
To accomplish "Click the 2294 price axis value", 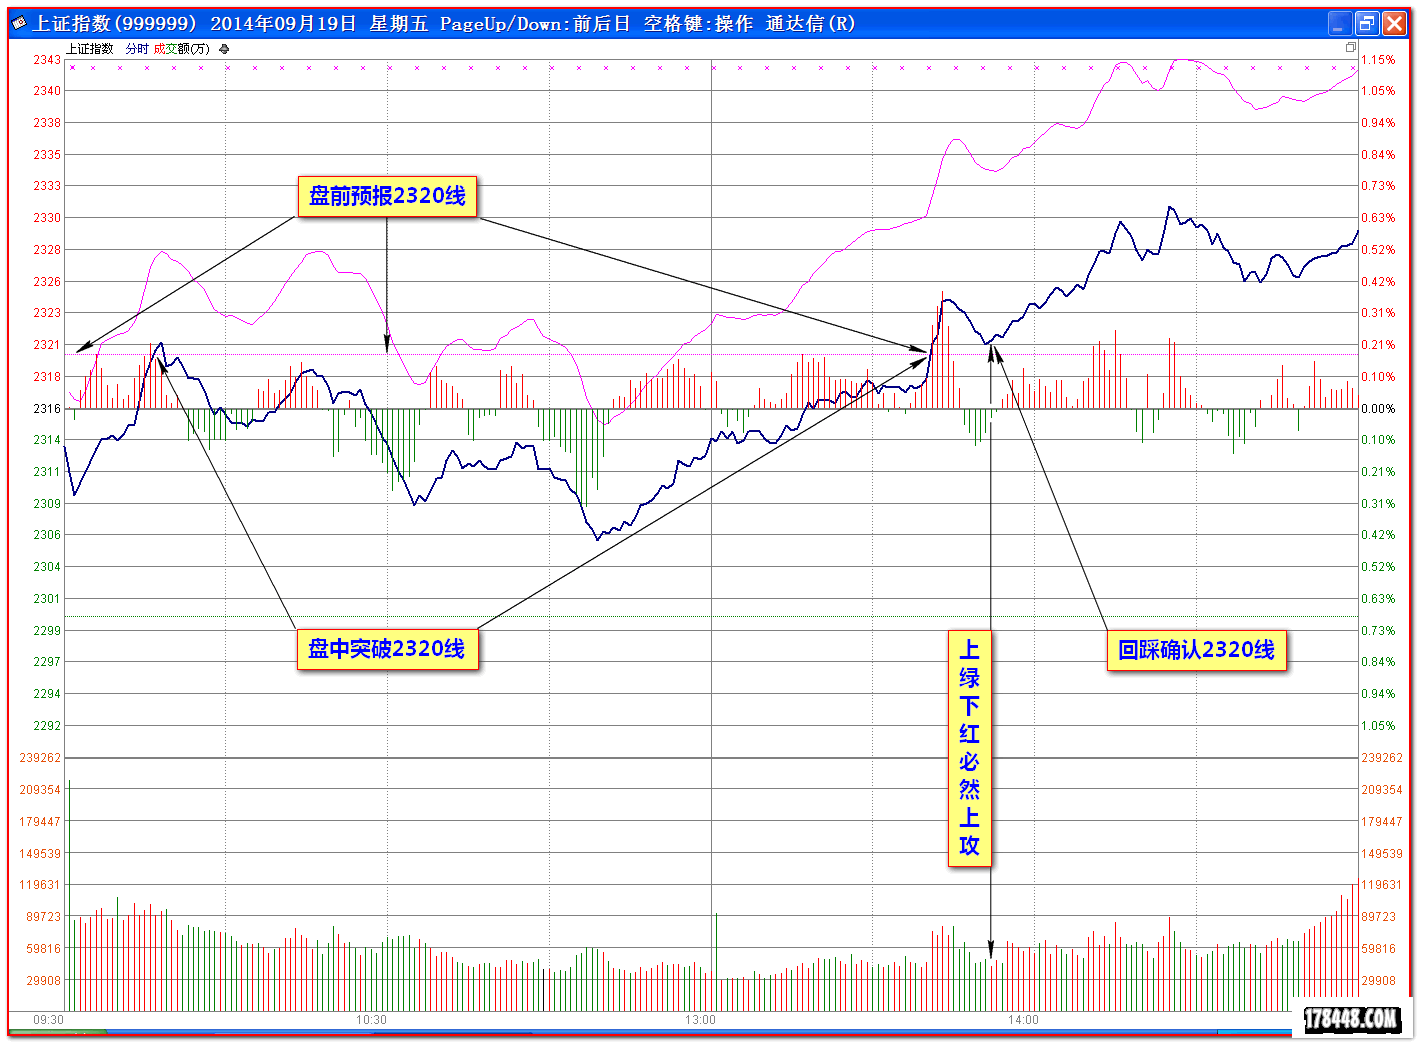I will click(47, 694).
